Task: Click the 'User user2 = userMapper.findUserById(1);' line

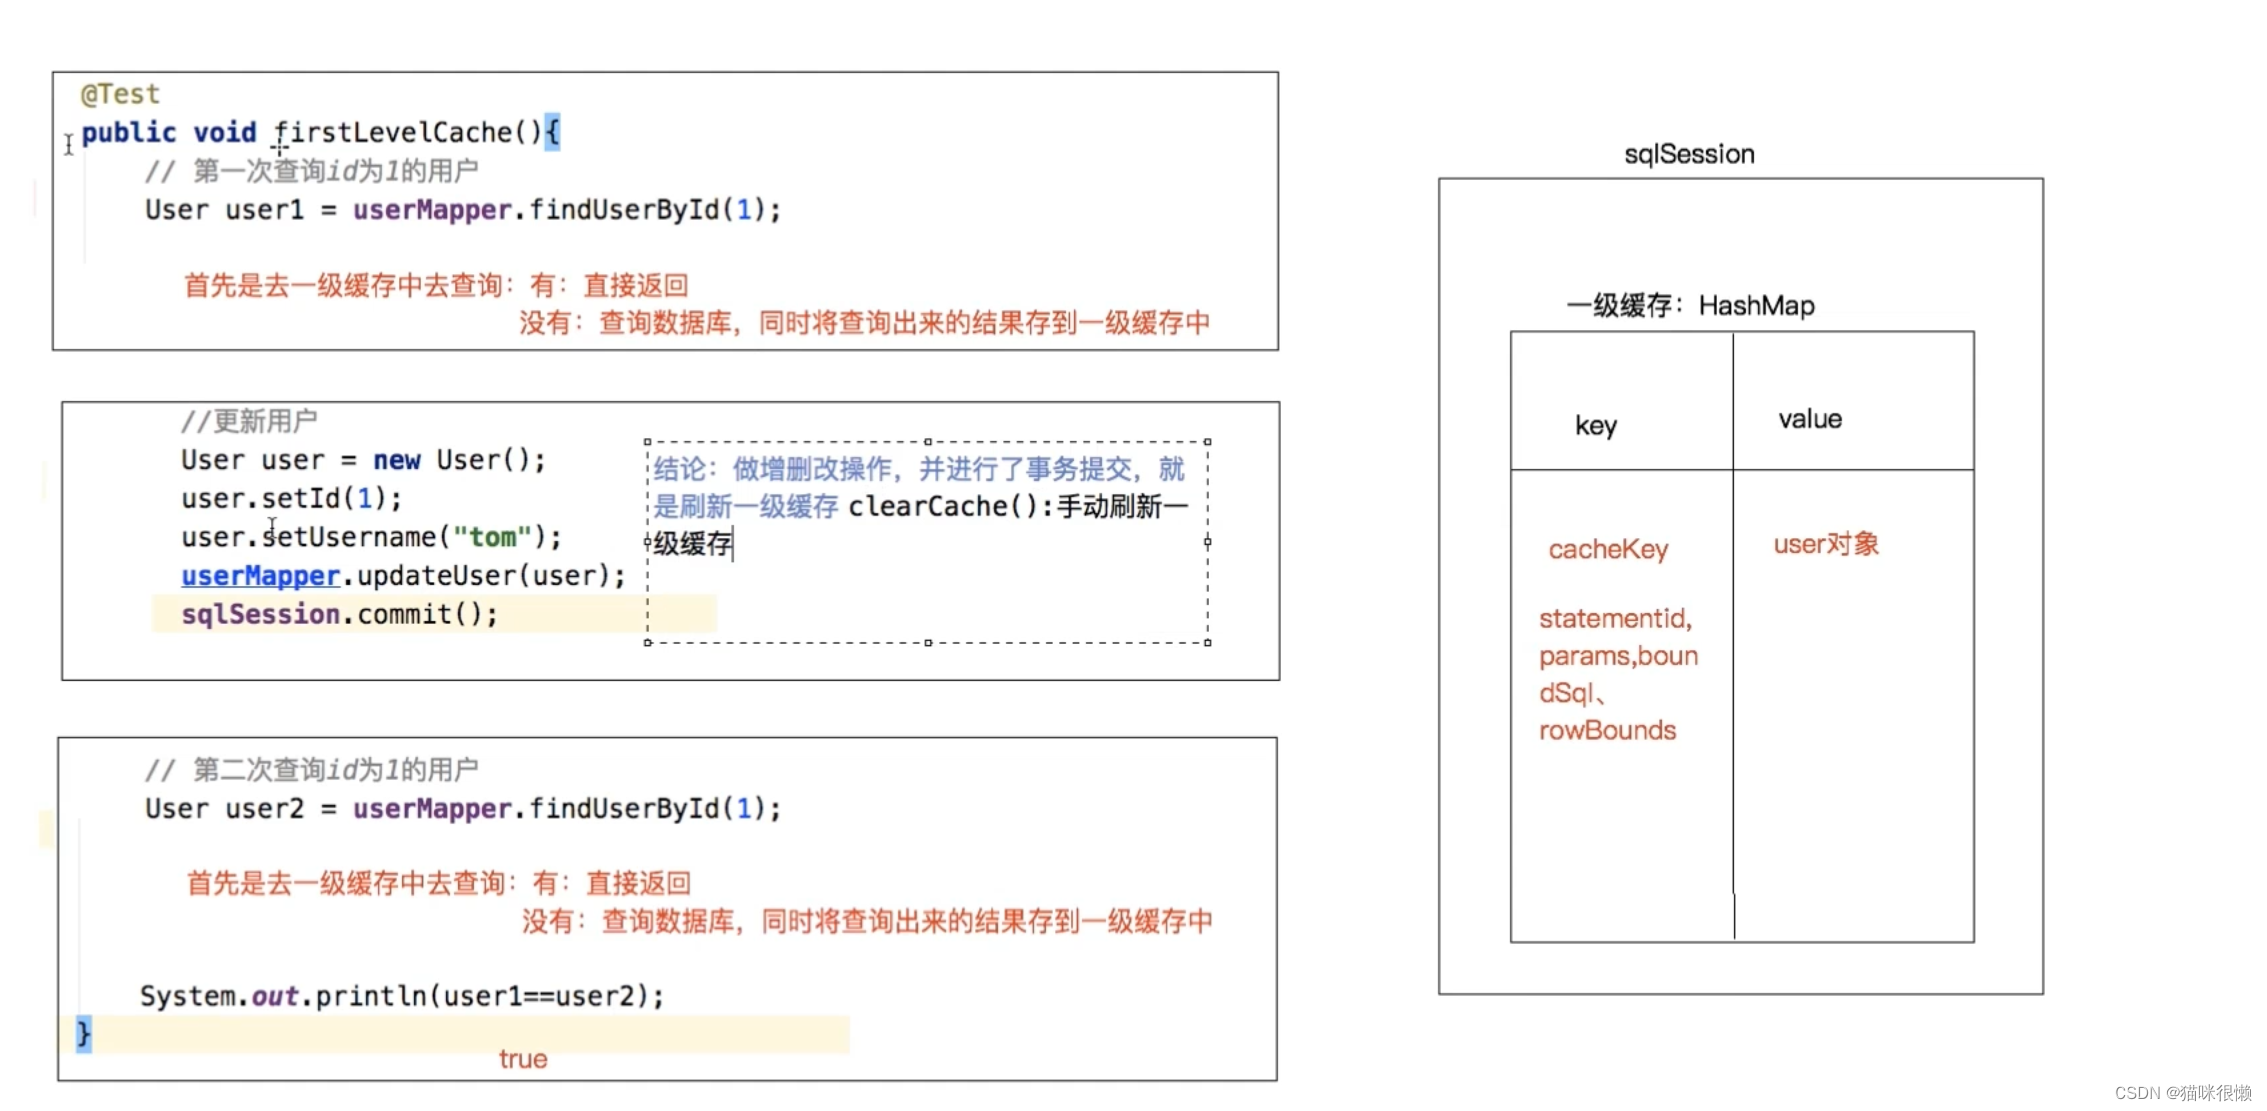Action: pyautogui.click(x=463, y=808)
